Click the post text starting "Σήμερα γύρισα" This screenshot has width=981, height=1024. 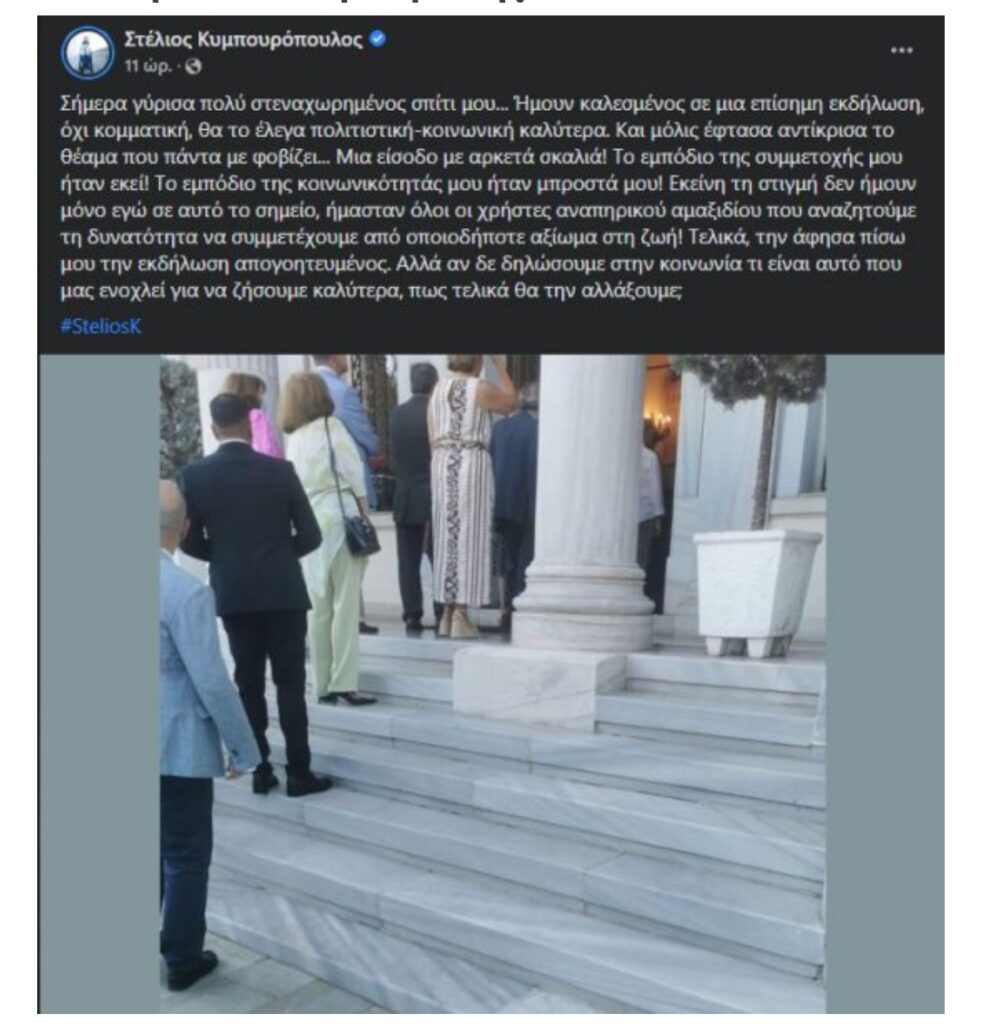coord(492,197)
